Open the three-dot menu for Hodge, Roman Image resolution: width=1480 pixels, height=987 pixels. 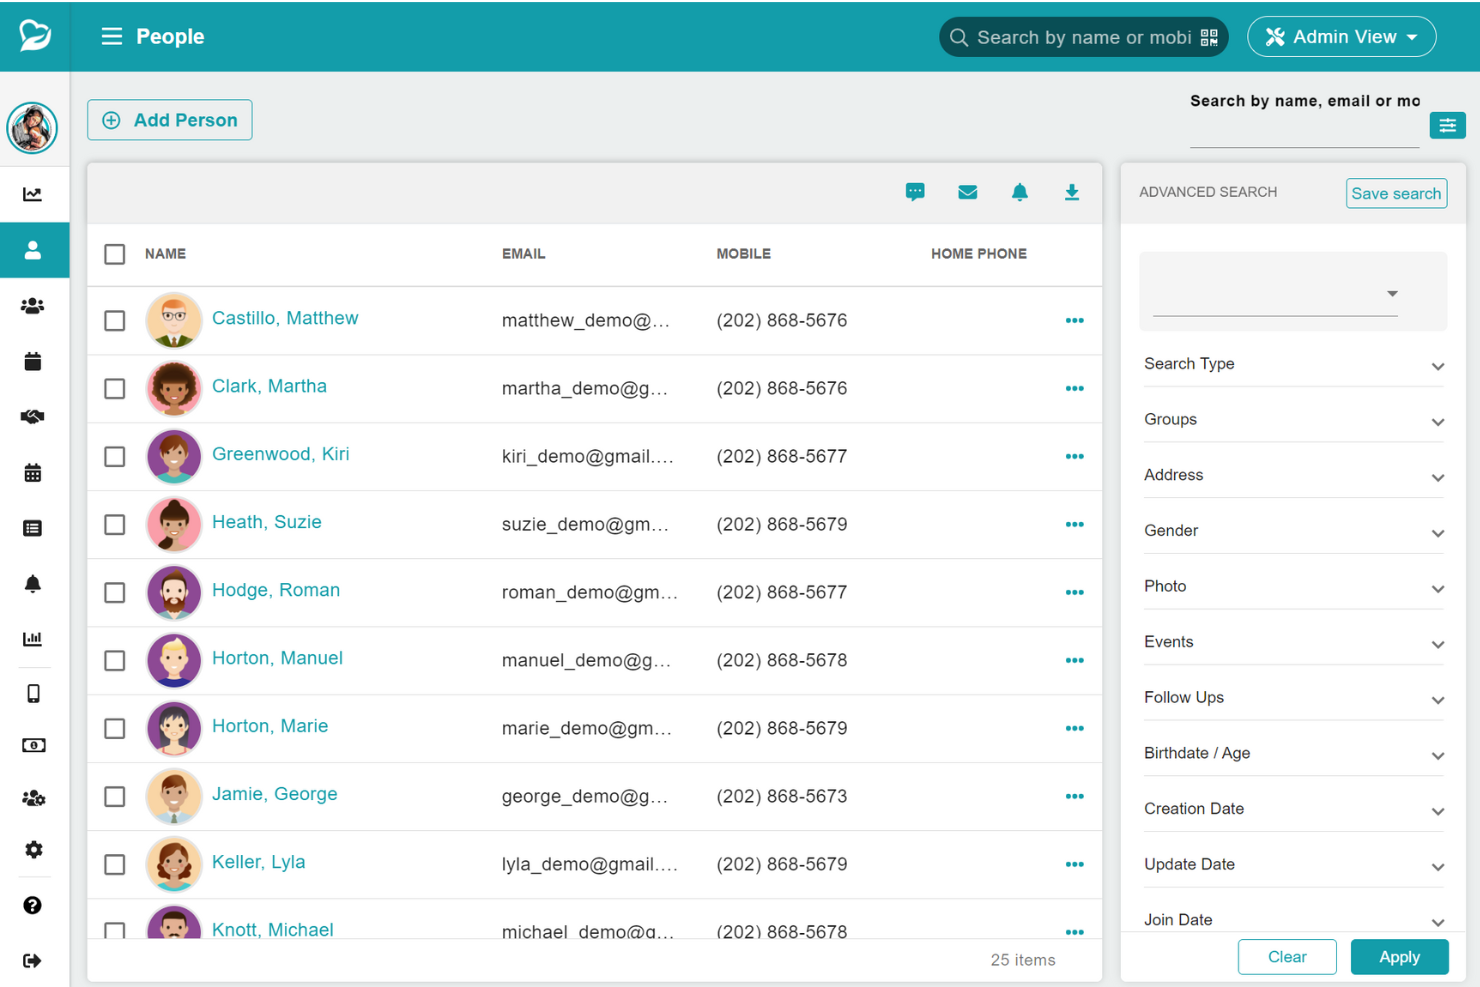pyautogui.click(x=1075, y=592)
